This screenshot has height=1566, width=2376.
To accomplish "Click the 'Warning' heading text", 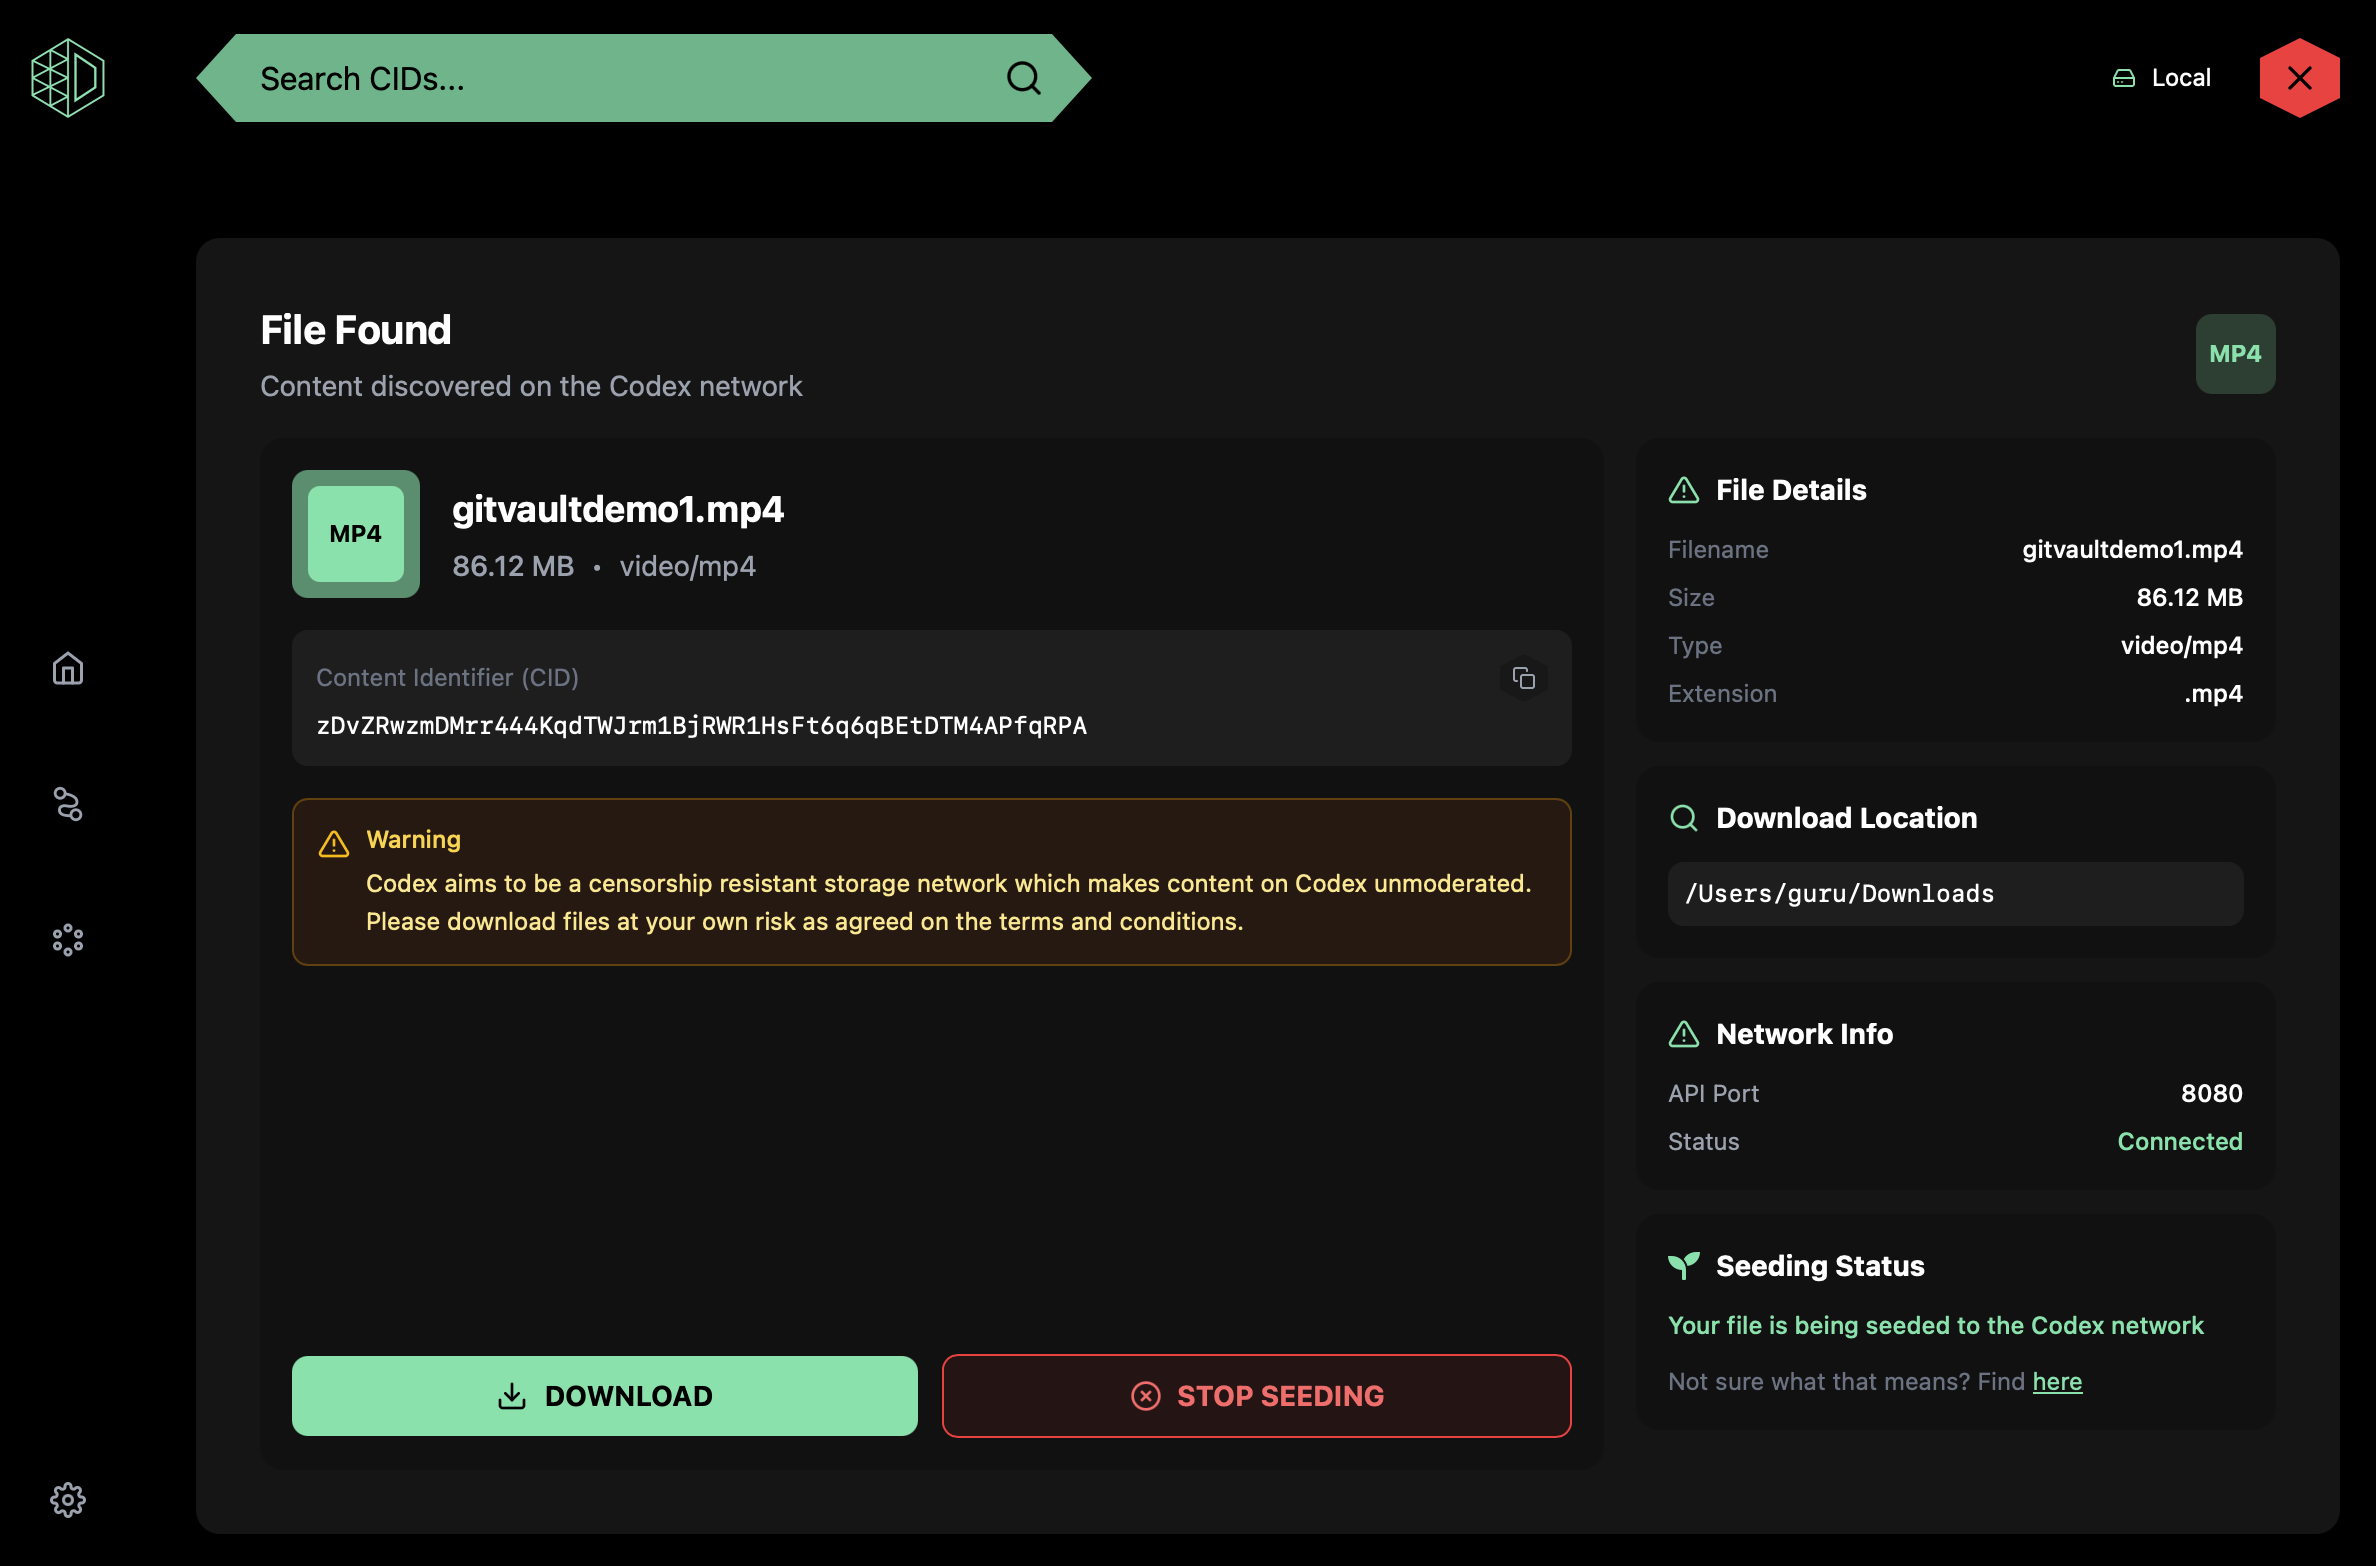I will [x=414, y=839].
